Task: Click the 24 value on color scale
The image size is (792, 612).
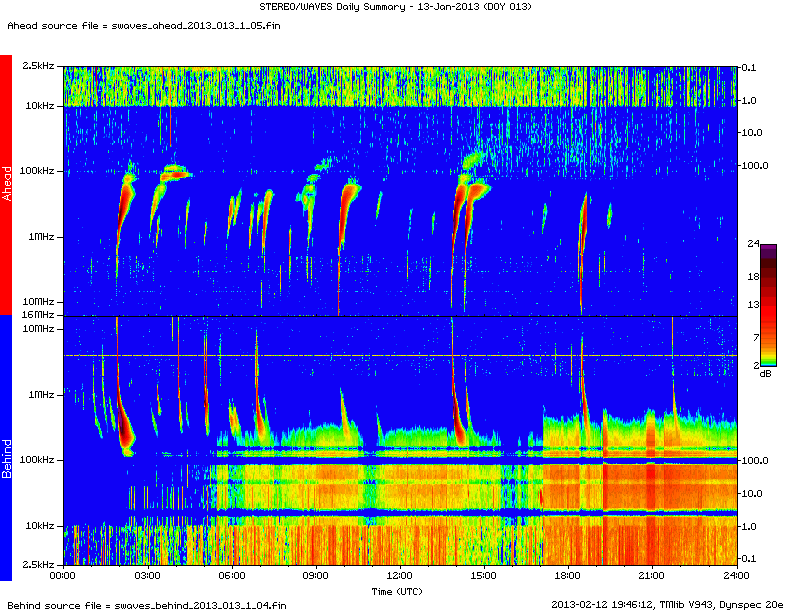Action: [753, 243]
